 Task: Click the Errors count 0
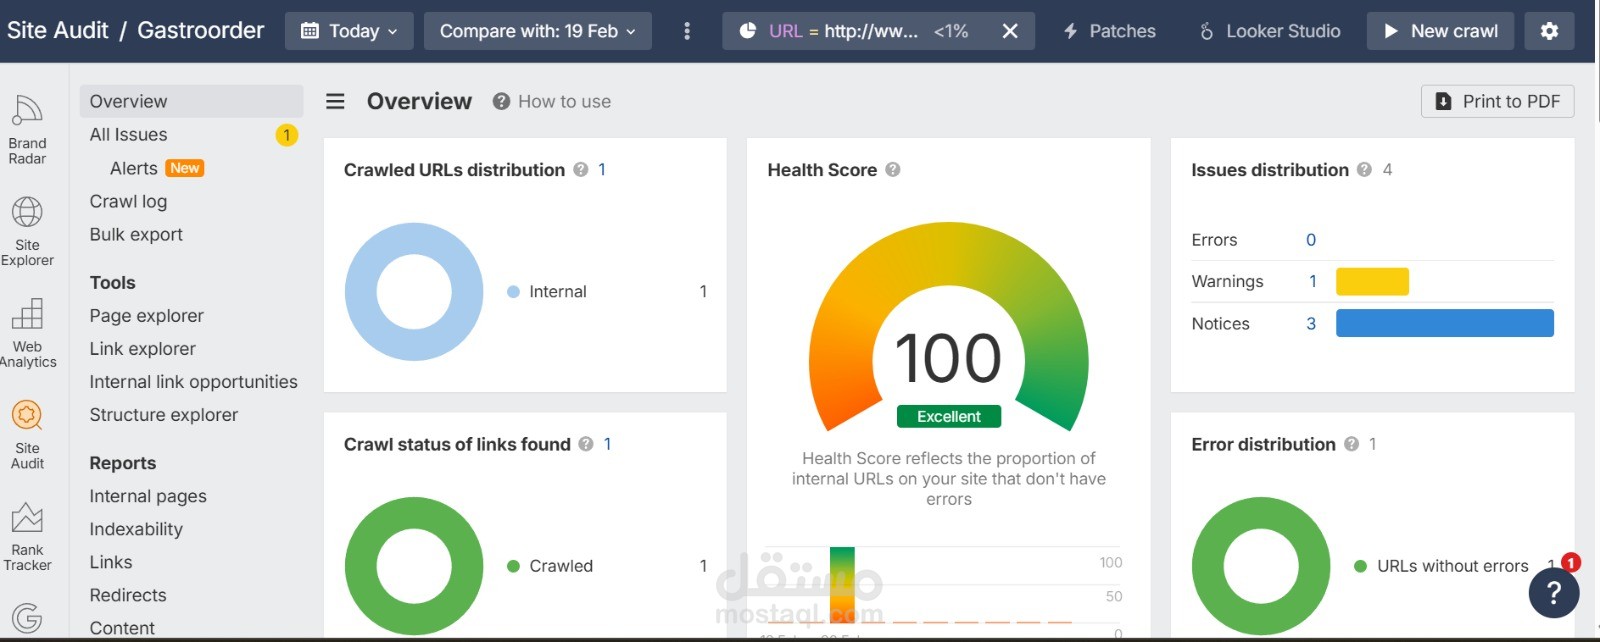pyautogui.click(x=1311, y=240)
